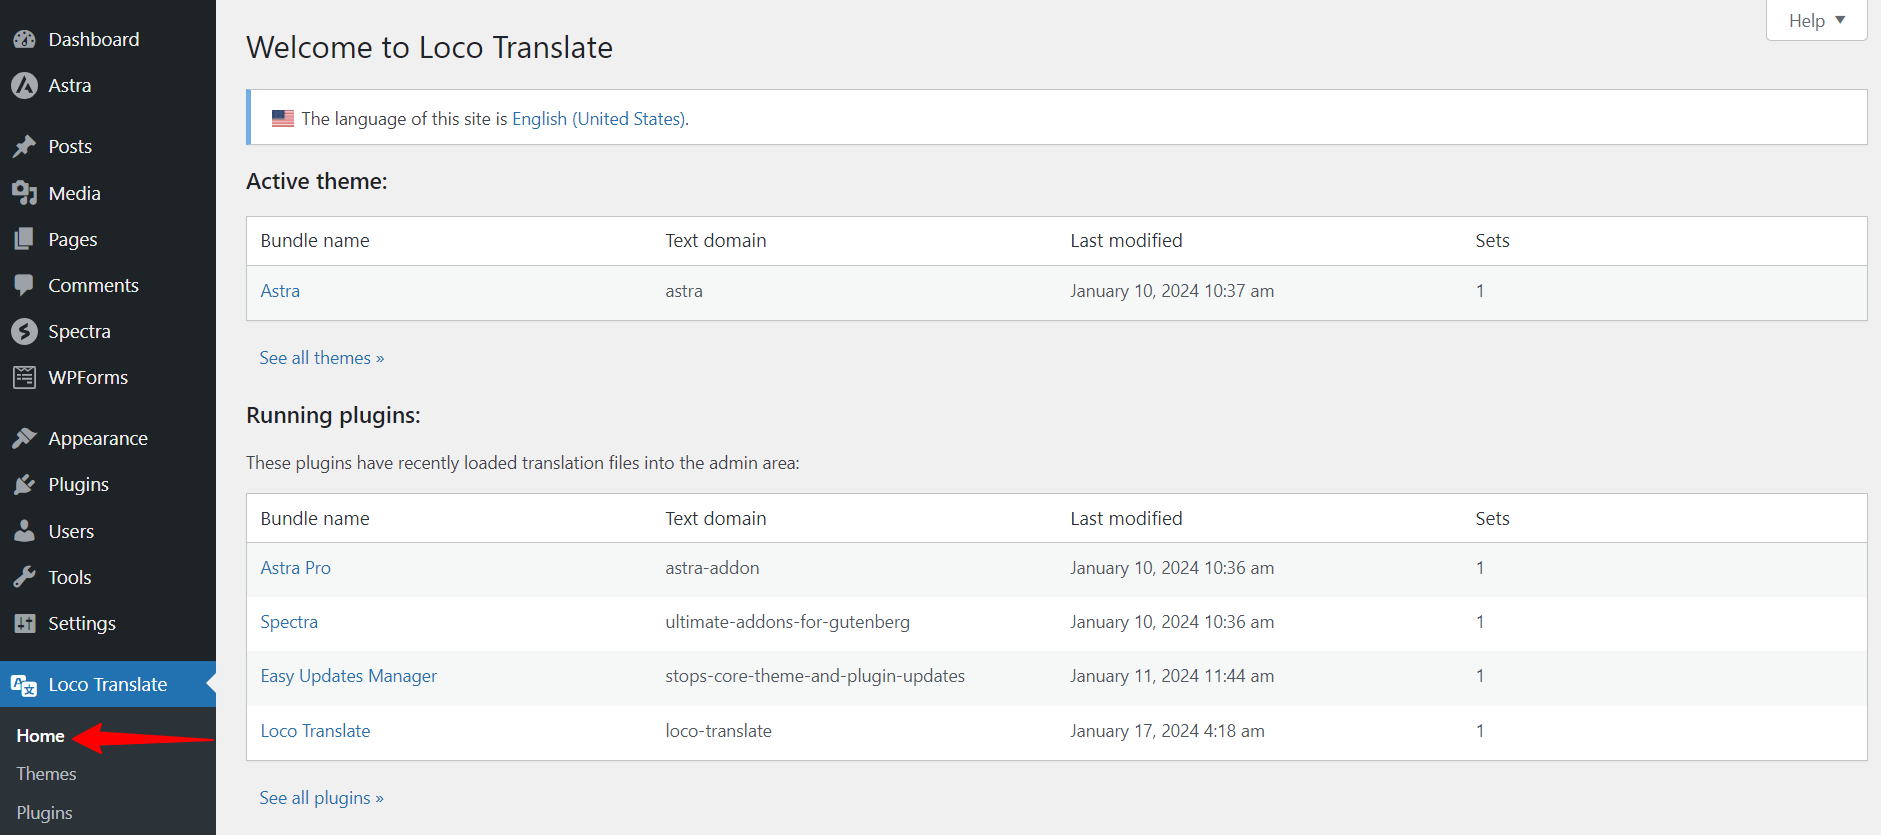
Task: Click the Astra logo icon in sidebar
Action: [24, 86]
